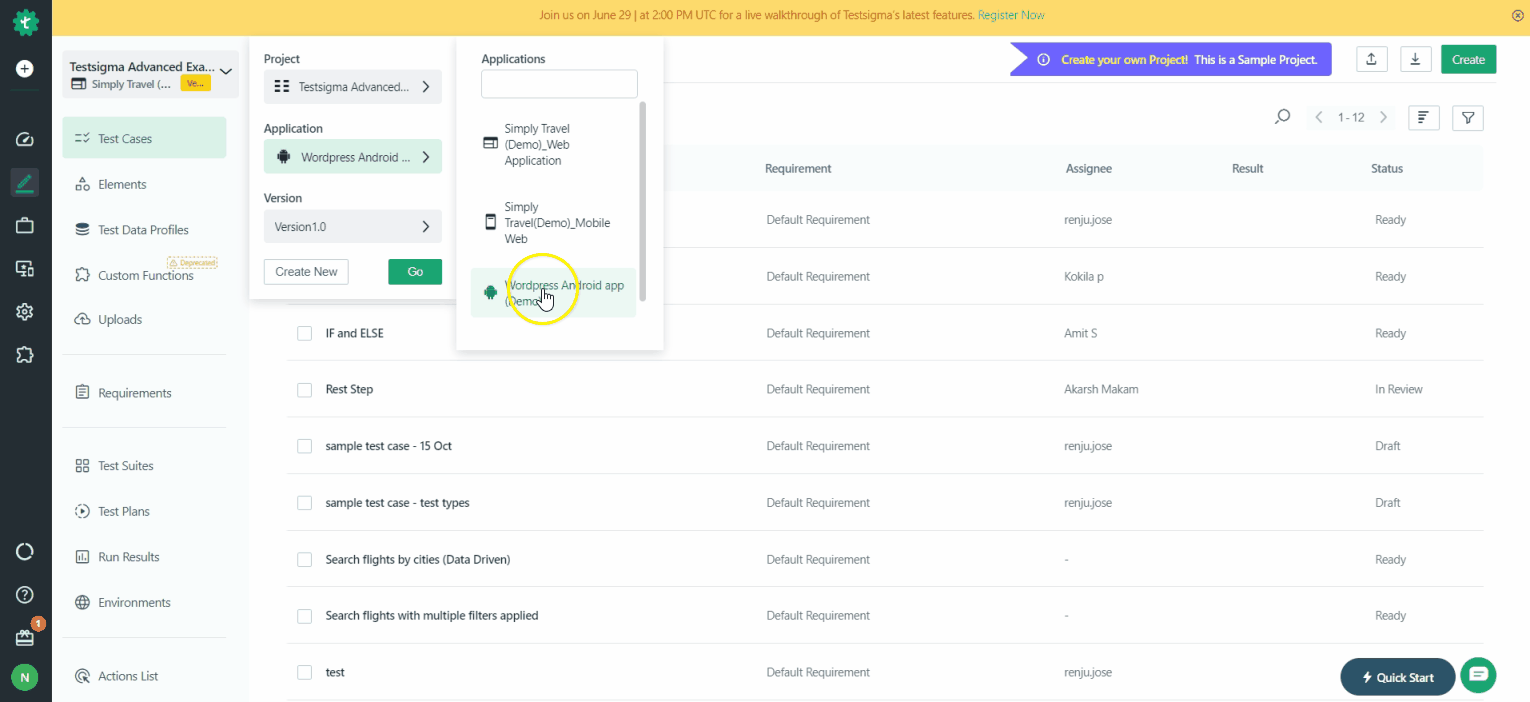Click the Rest Step test case name

click(x=349, y=389)
